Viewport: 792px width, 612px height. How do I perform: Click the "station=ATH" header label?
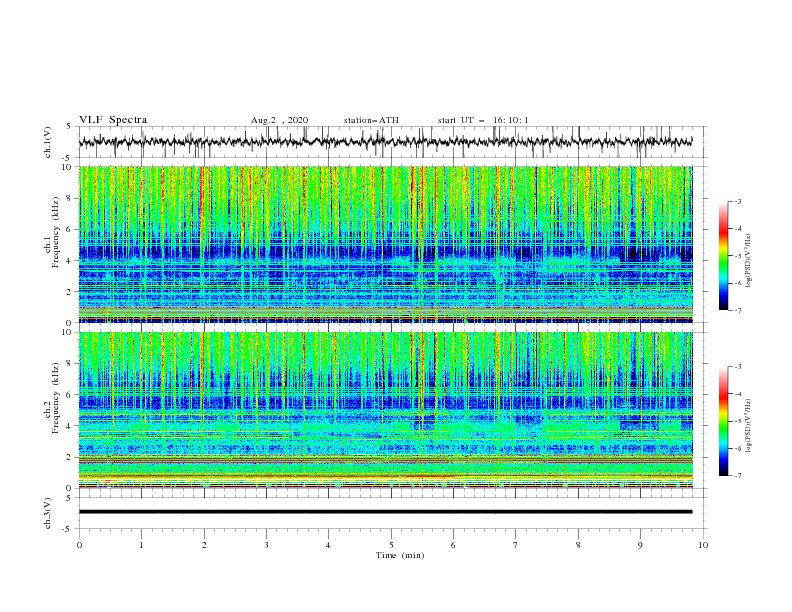point(371,120)
